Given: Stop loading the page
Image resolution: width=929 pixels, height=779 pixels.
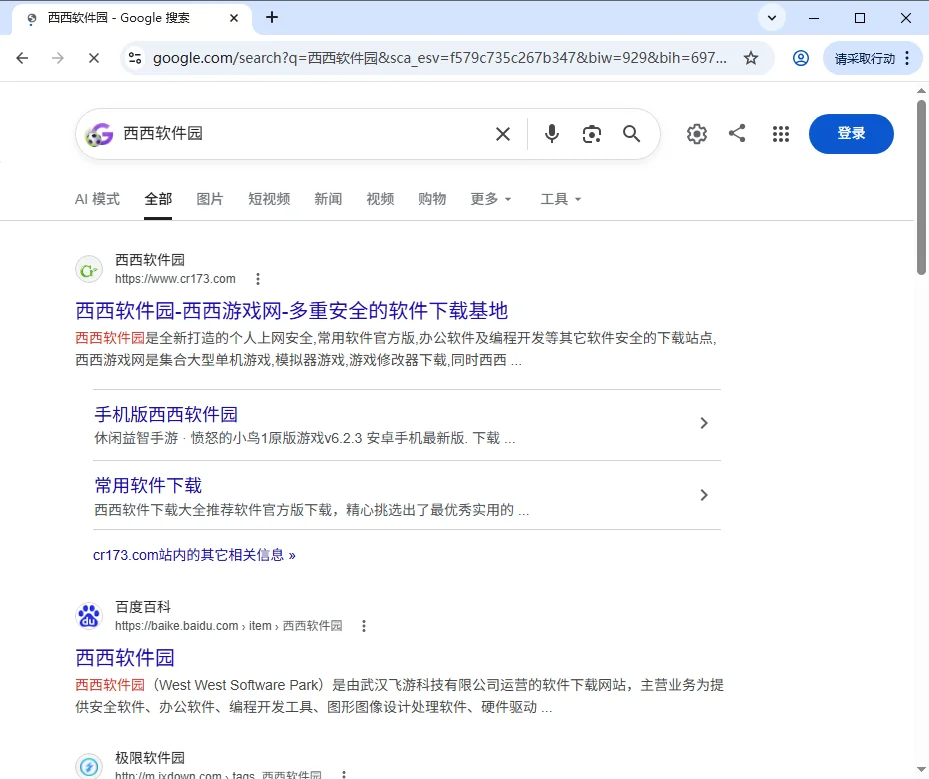Looking at the screenshot, I should 94,58.
